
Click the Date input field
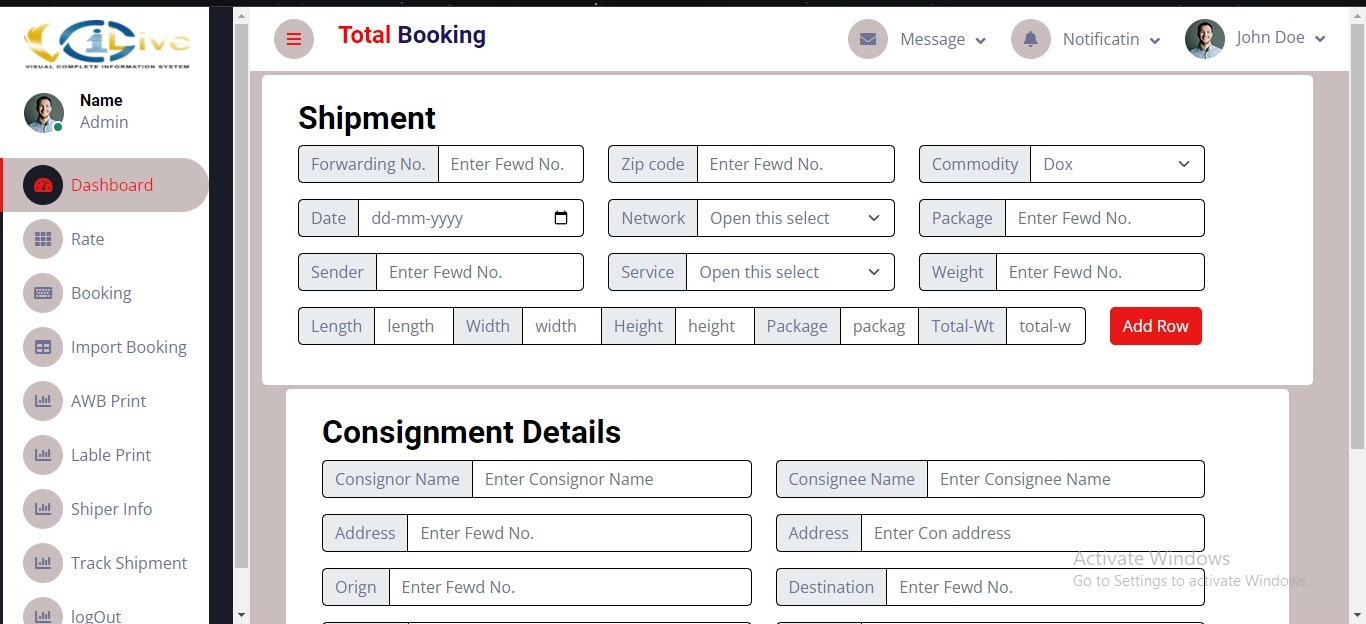click(471, 218)
